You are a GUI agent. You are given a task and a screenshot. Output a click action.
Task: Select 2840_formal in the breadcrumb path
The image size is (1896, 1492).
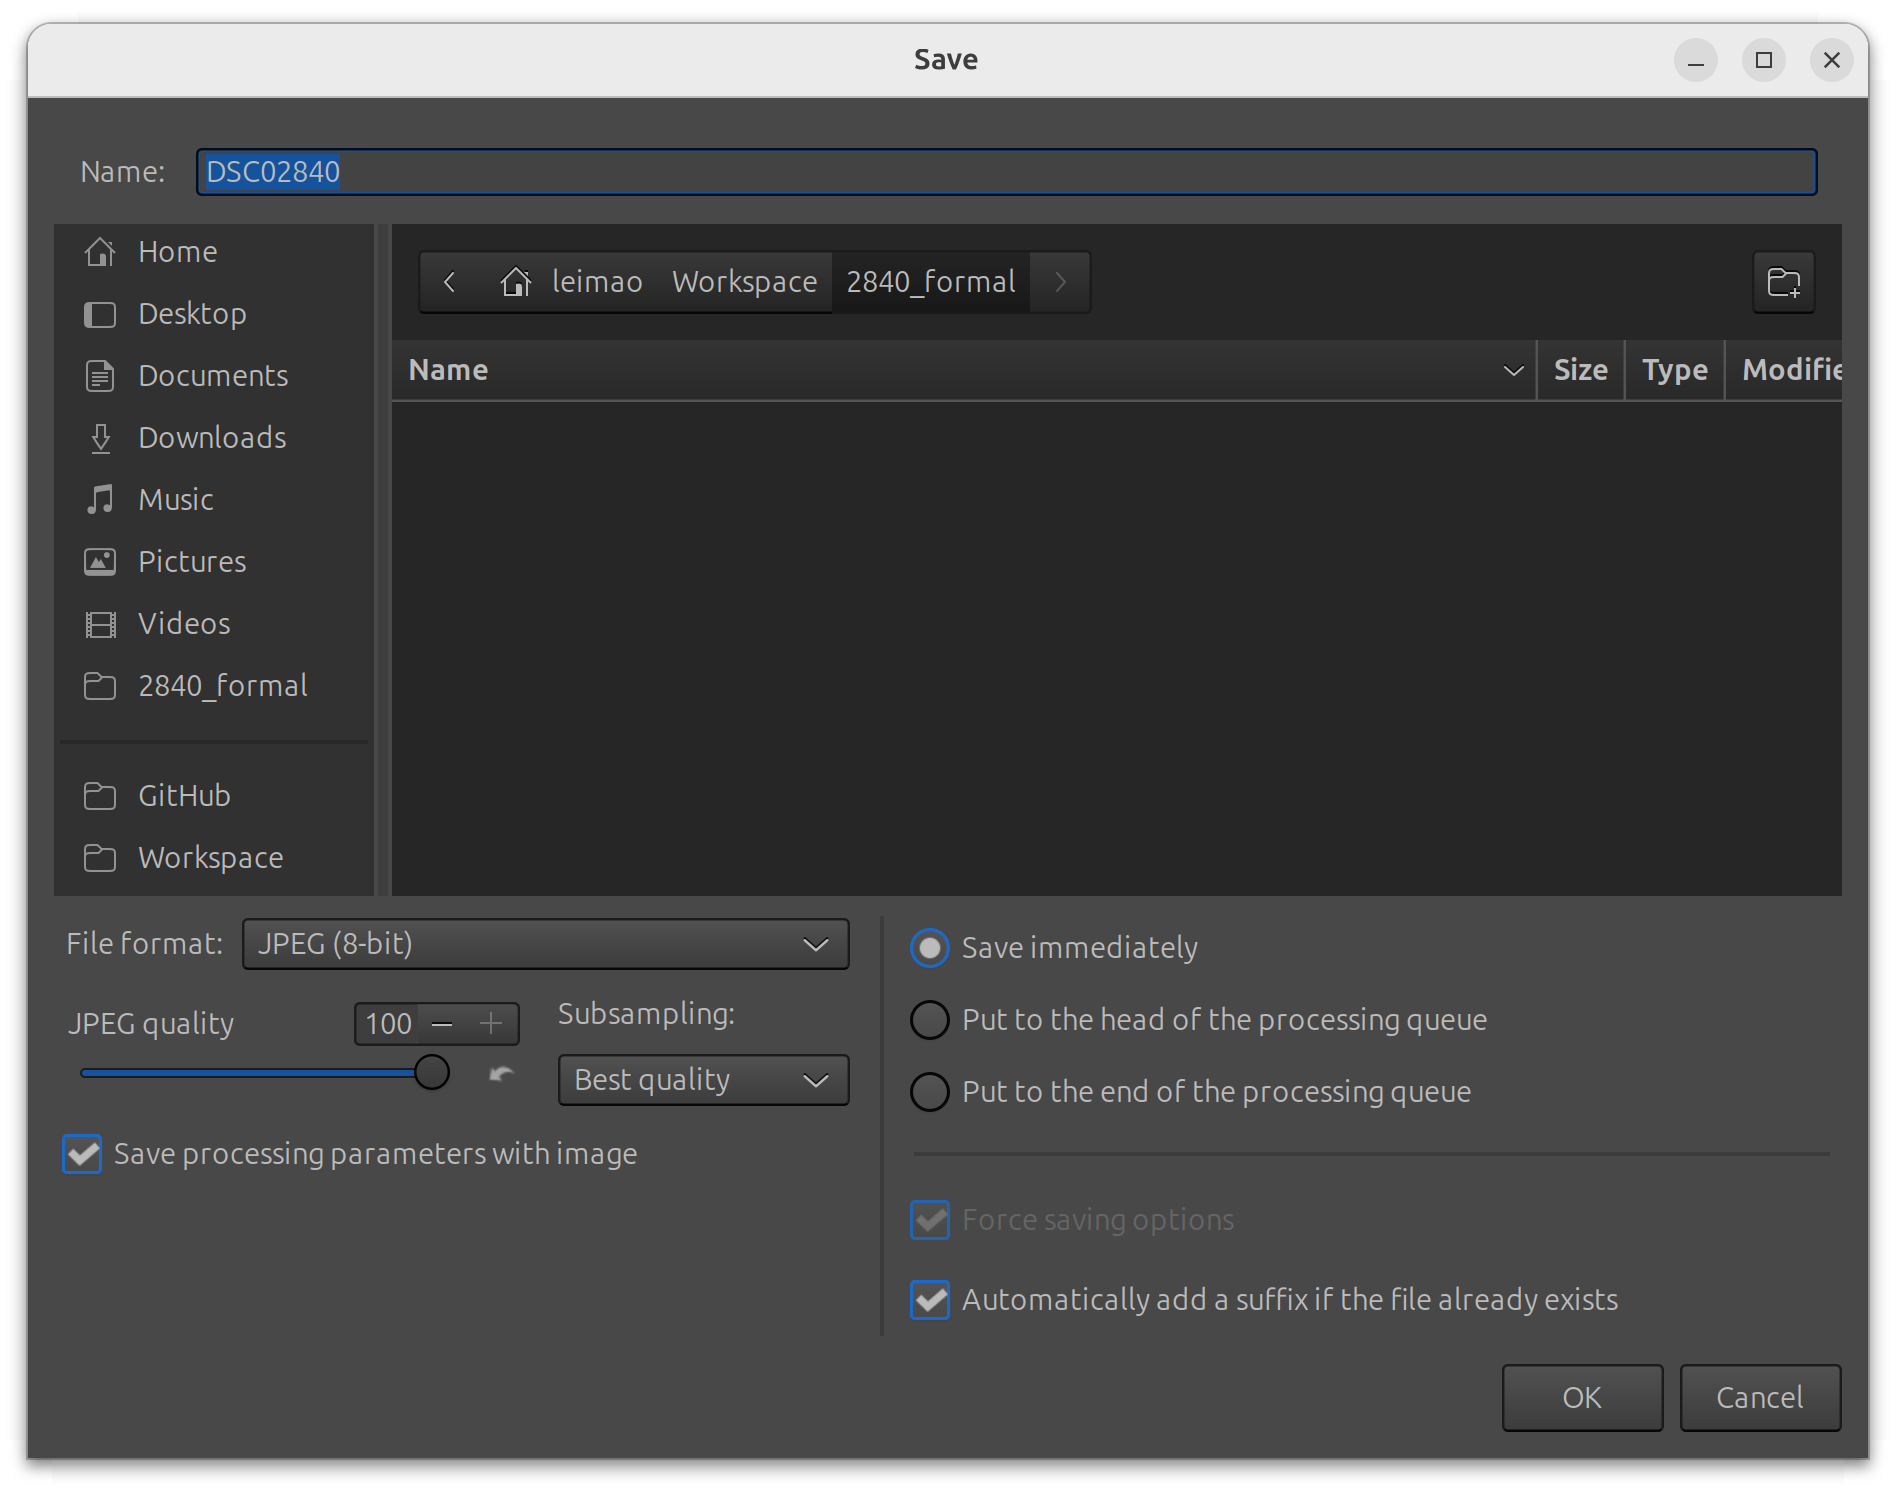[929, 282]
